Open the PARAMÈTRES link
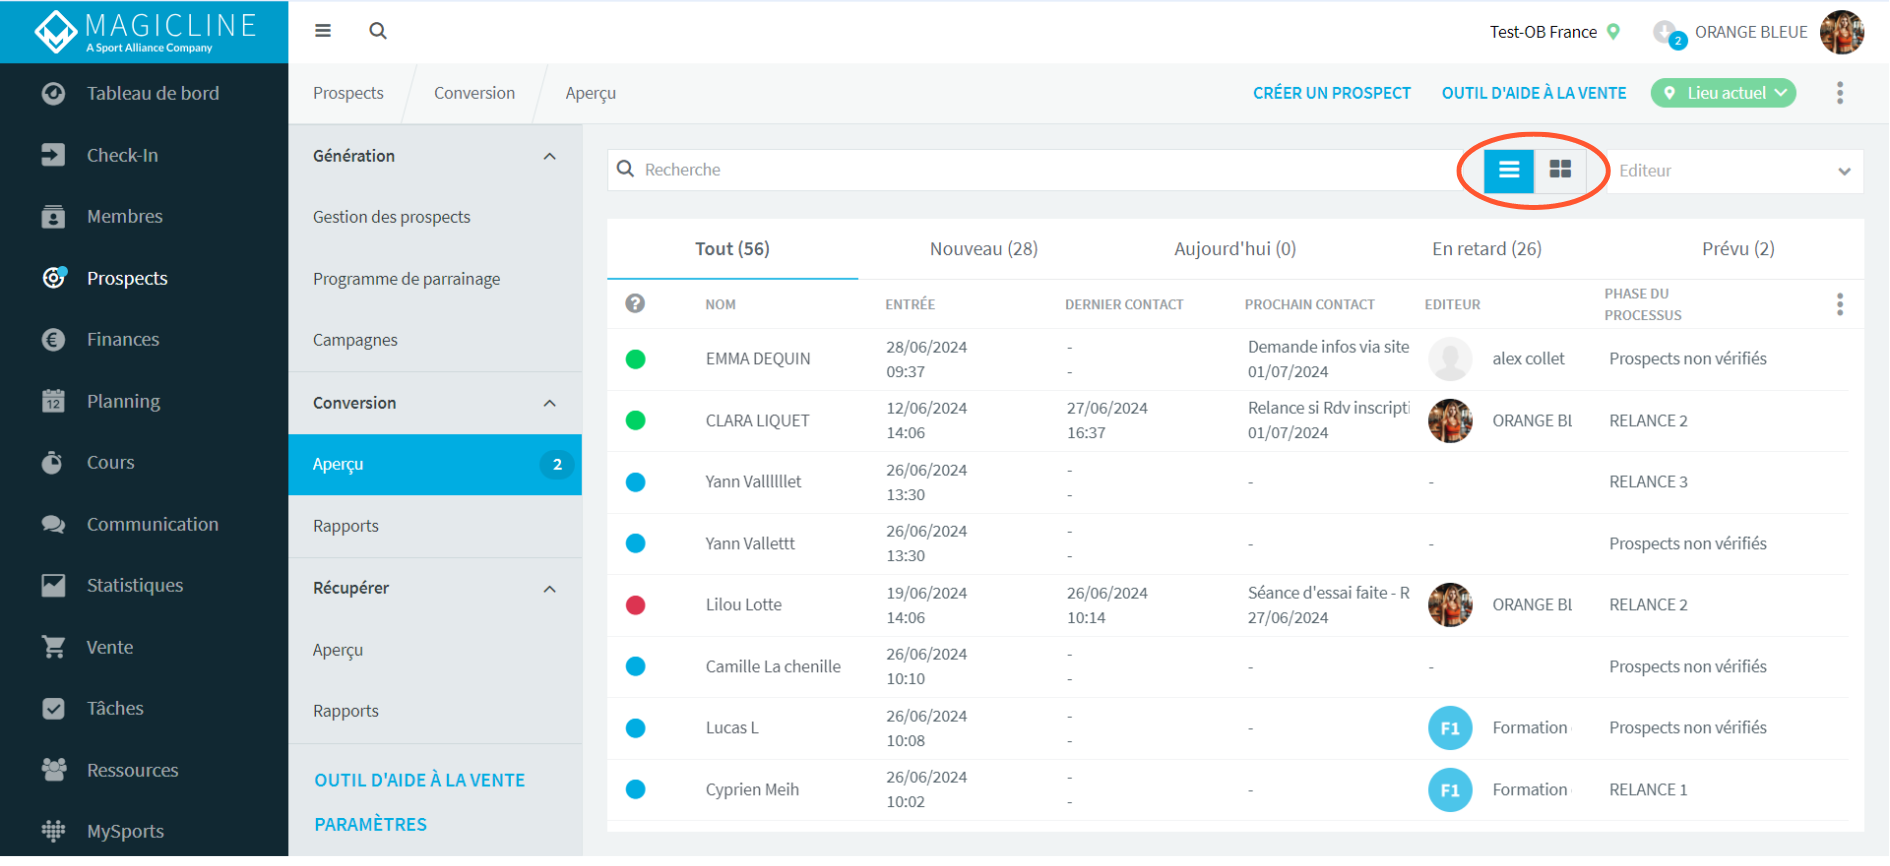The width and height of the screenshot is (1890, 866). (370, 825)
